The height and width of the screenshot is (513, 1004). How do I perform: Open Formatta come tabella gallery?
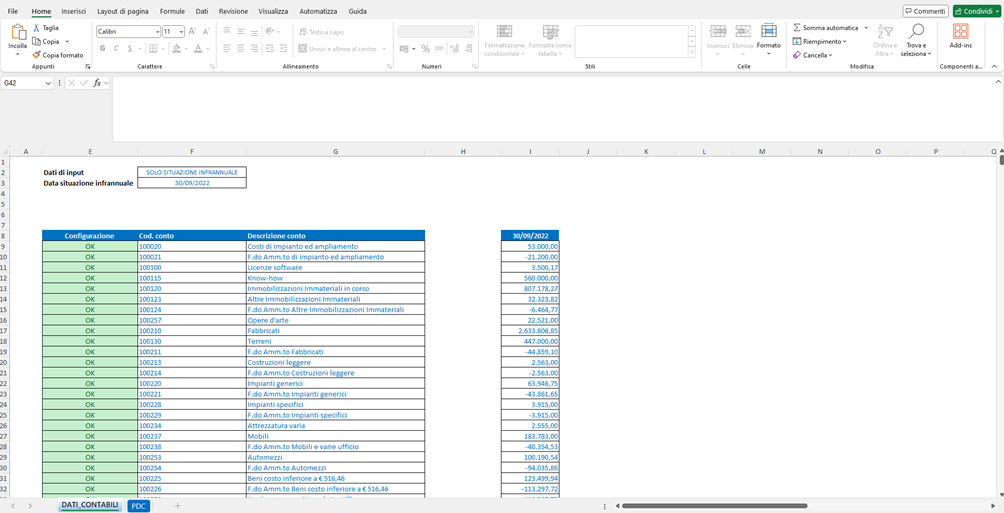click(x=550, y=41)
